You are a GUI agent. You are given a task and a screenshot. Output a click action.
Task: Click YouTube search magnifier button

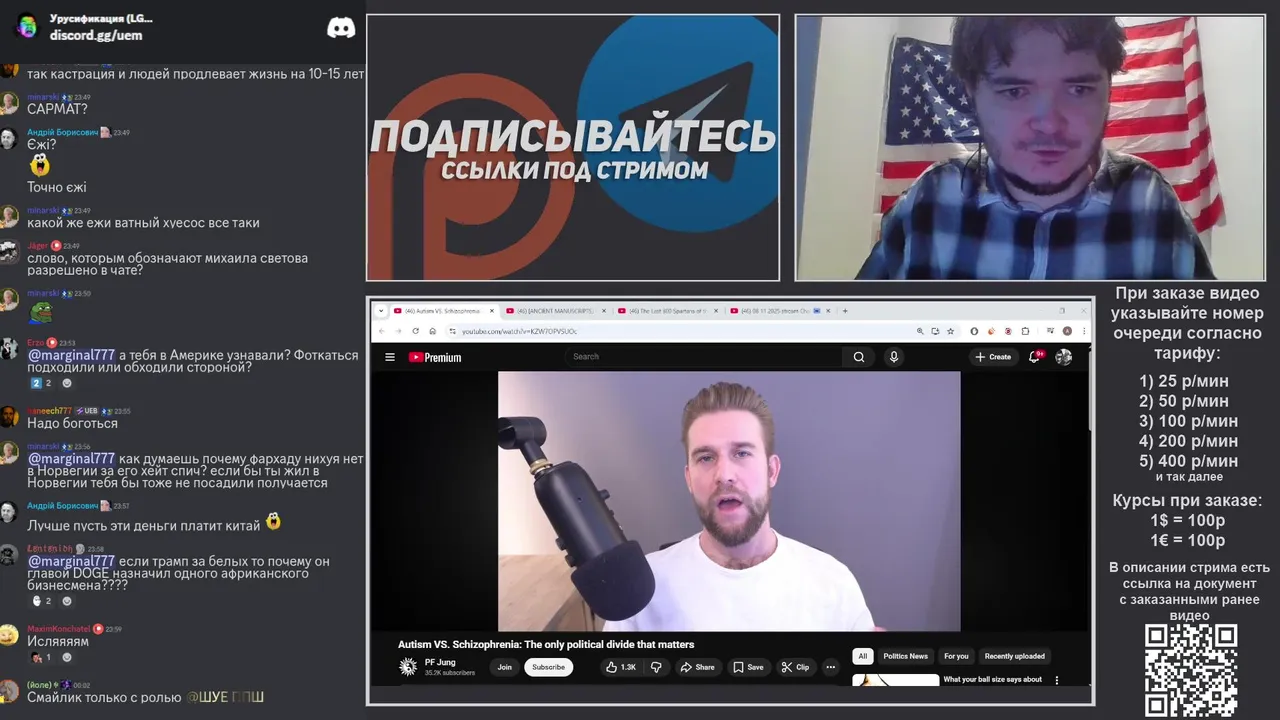point(859,357)
